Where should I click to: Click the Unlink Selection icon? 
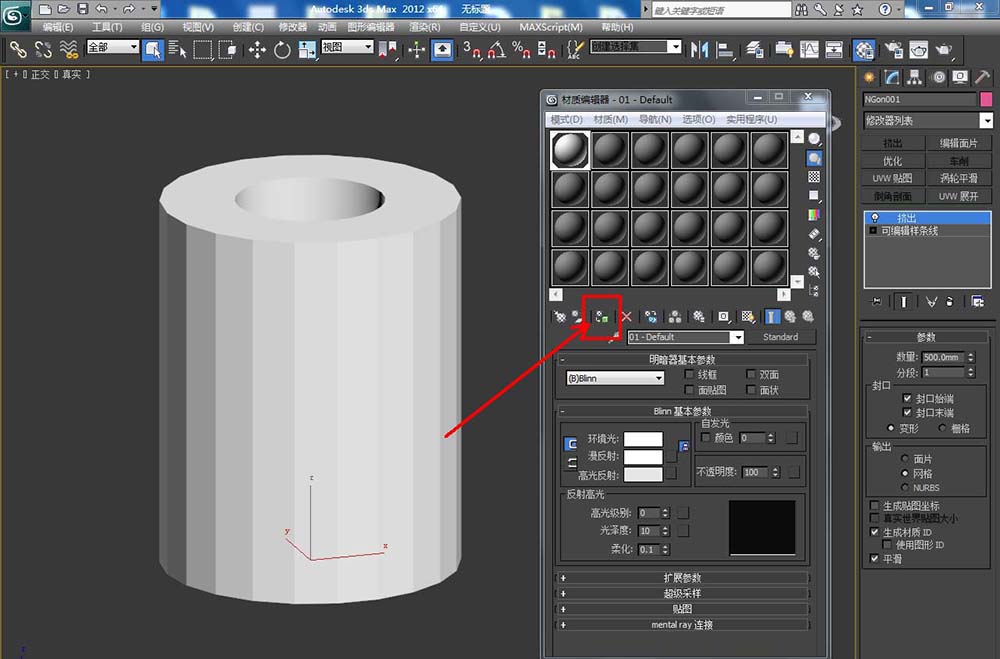[x=43, y=50]
